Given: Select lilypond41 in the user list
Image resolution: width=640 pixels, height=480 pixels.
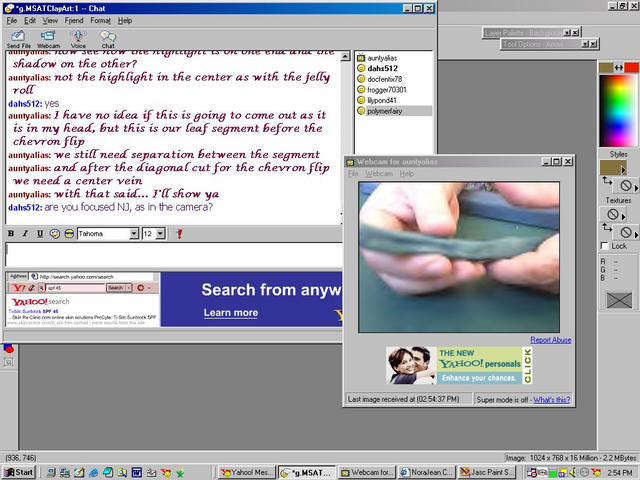Looking at the screenshot, I should (381, 100).
